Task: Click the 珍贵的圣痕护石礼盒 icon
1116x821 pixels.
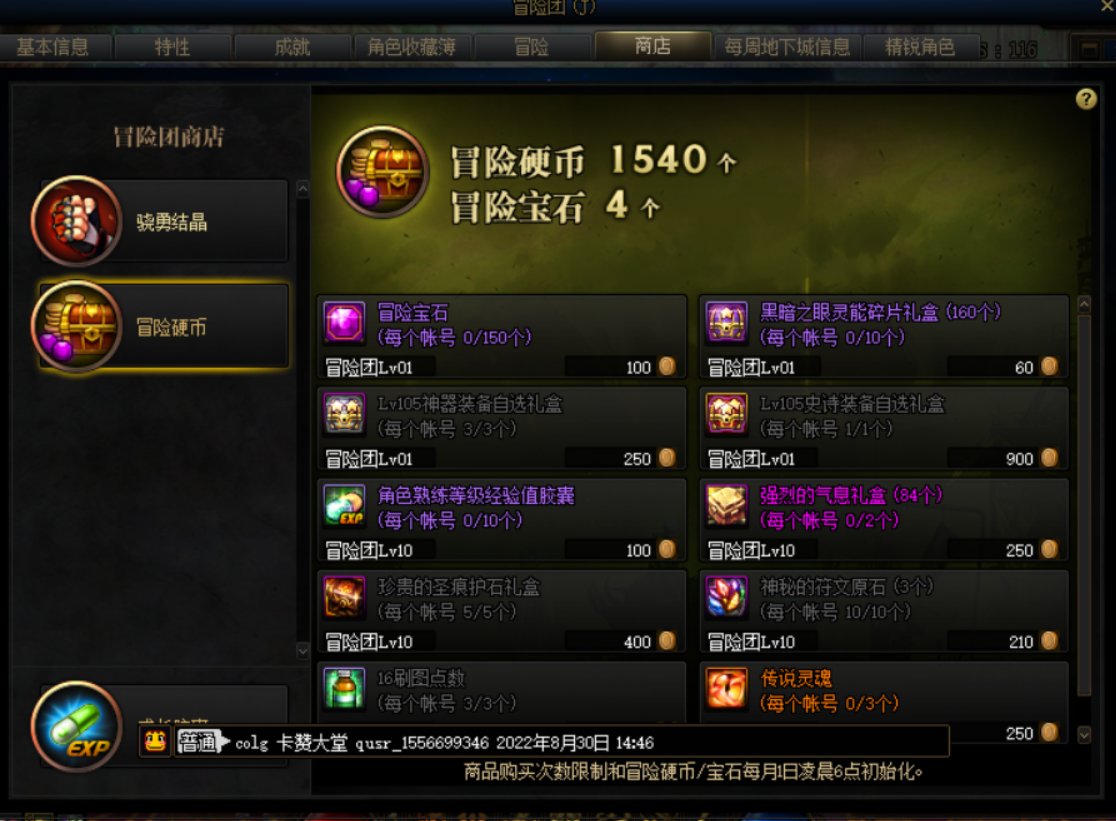Action: pyautogui.click(x=344, y=598)
